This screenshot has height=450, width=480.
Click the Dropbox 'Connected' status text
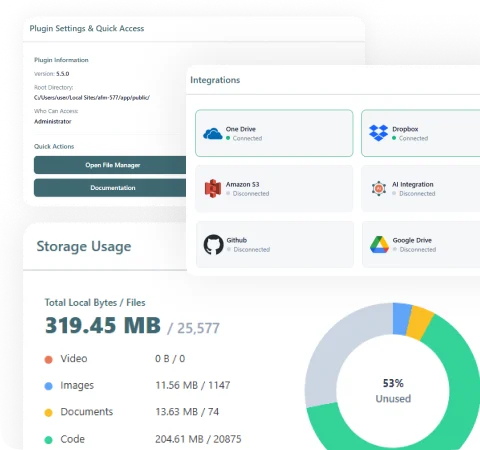click(x=413, y=138)
